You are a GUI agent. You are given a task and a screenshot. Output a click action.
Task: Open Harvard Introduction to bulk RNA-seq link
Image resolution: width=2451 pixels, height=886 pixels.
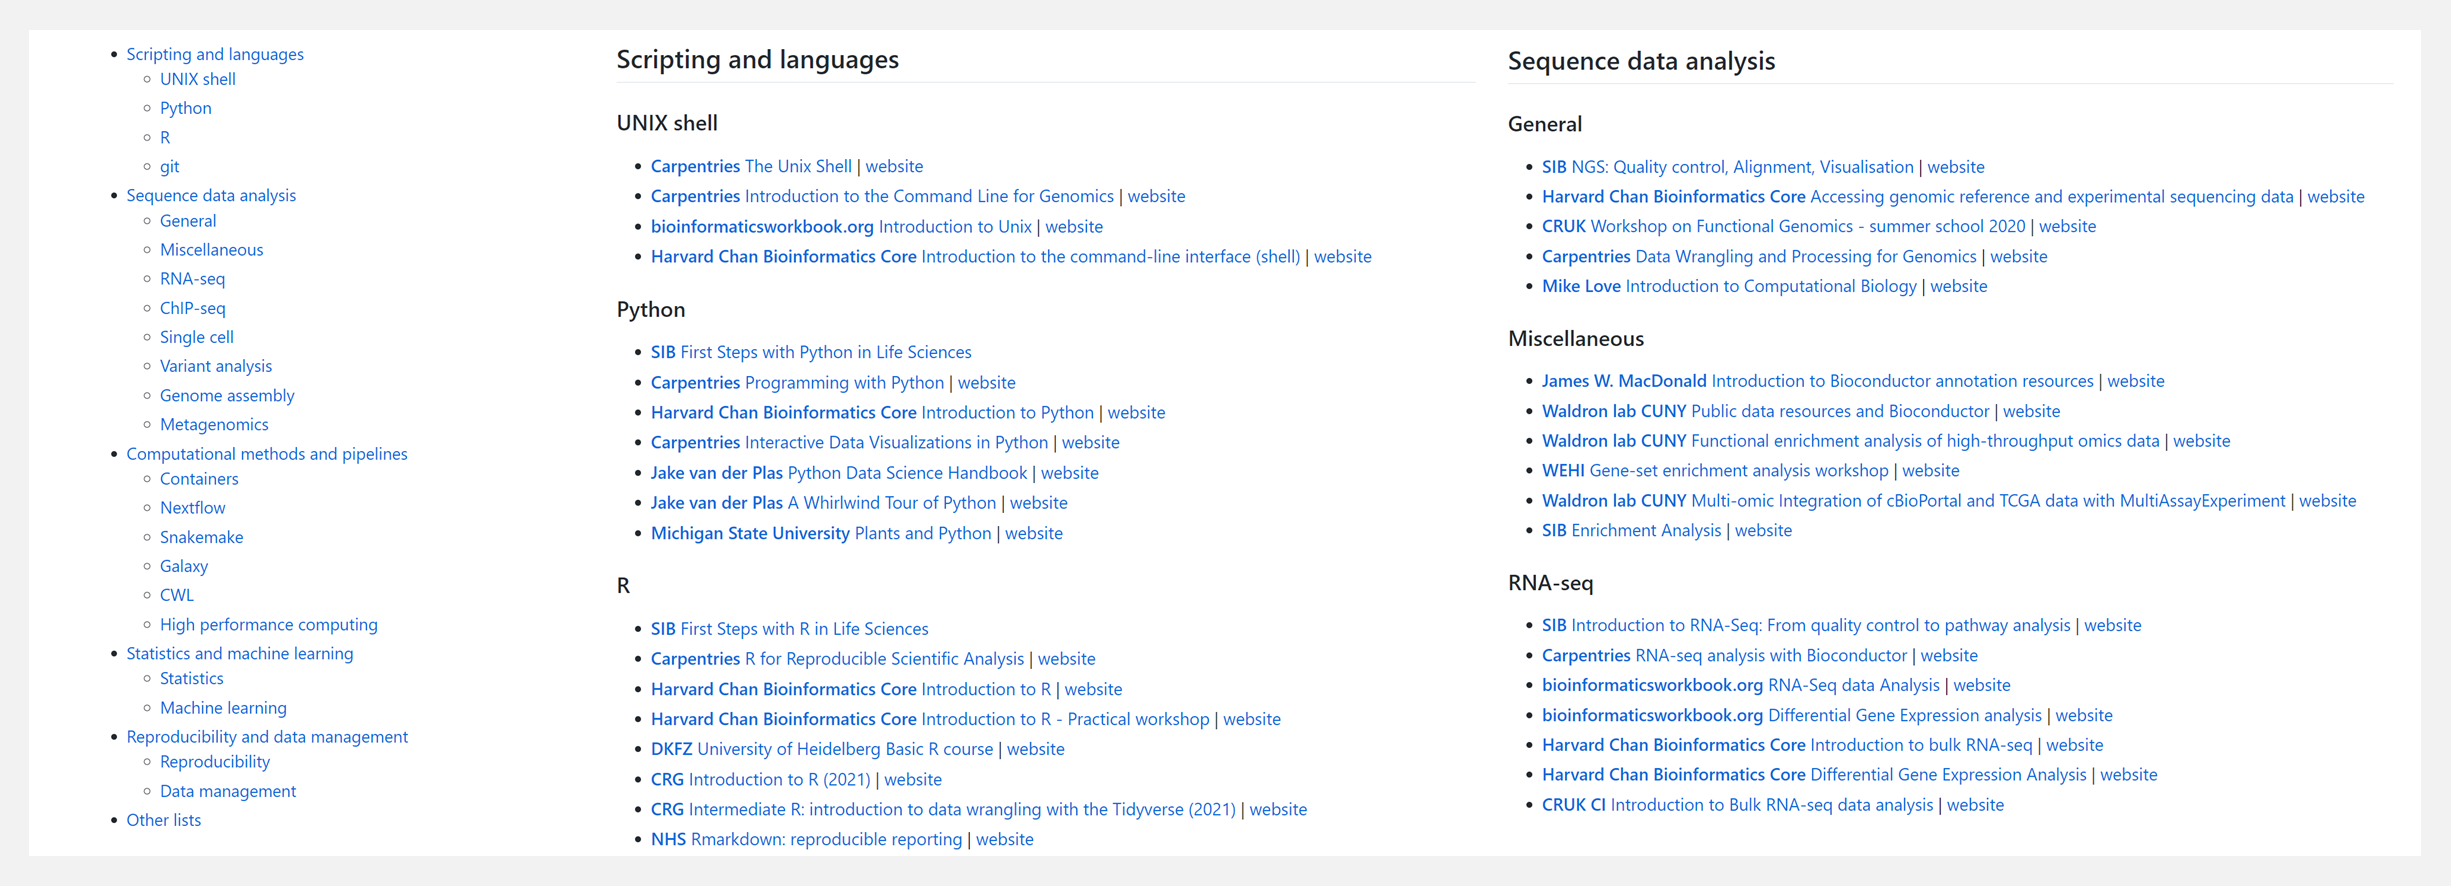tap(1787, 745)
